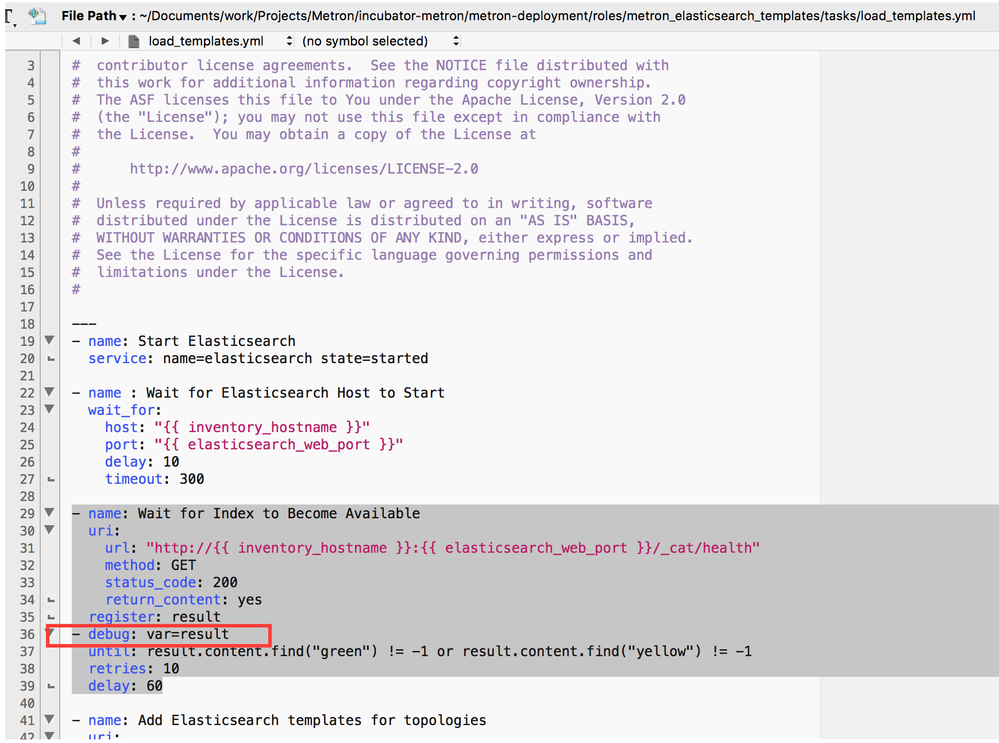Click 'WITHOUT WARRANTIES' comment on line 13

click(x=171, y=238)
